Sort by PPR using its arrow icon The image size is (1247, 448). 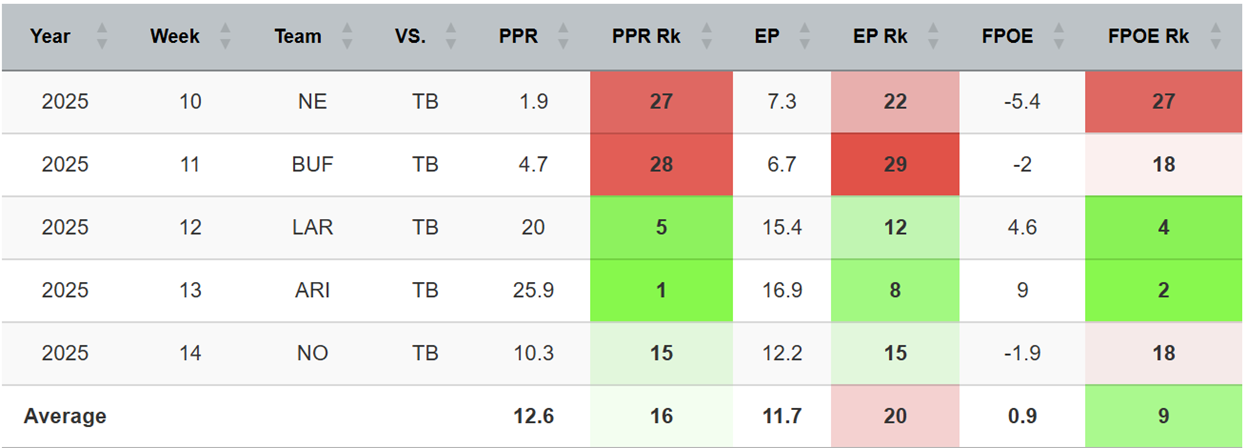tap(563, 37)
